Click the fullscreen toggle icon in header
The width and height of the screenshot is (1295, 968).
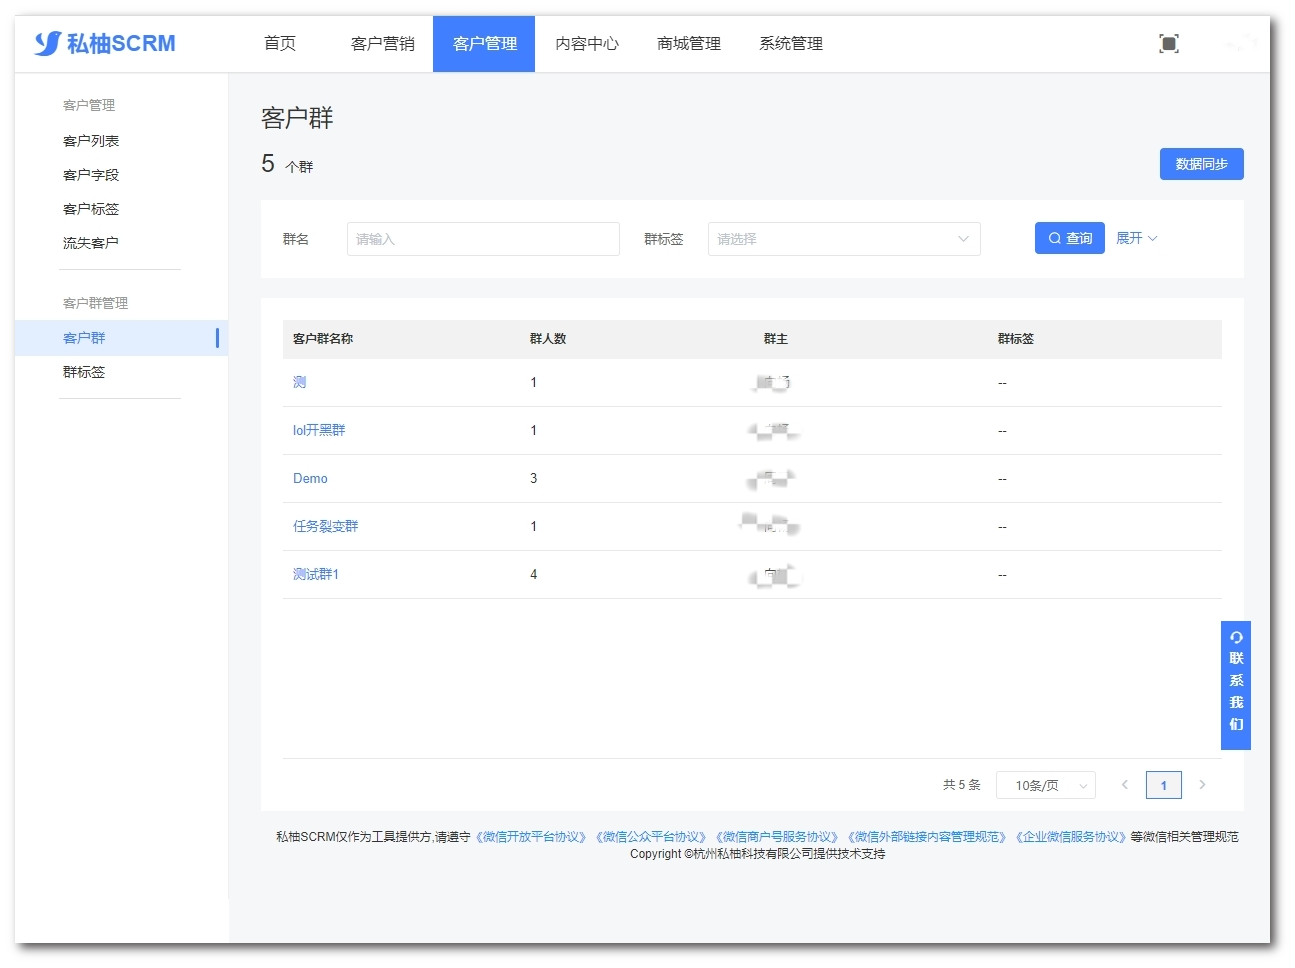(1168, 44)
